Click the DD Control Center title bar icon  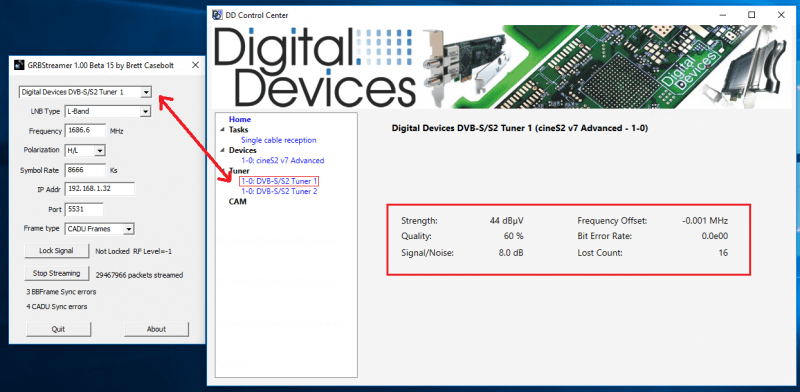217,15
